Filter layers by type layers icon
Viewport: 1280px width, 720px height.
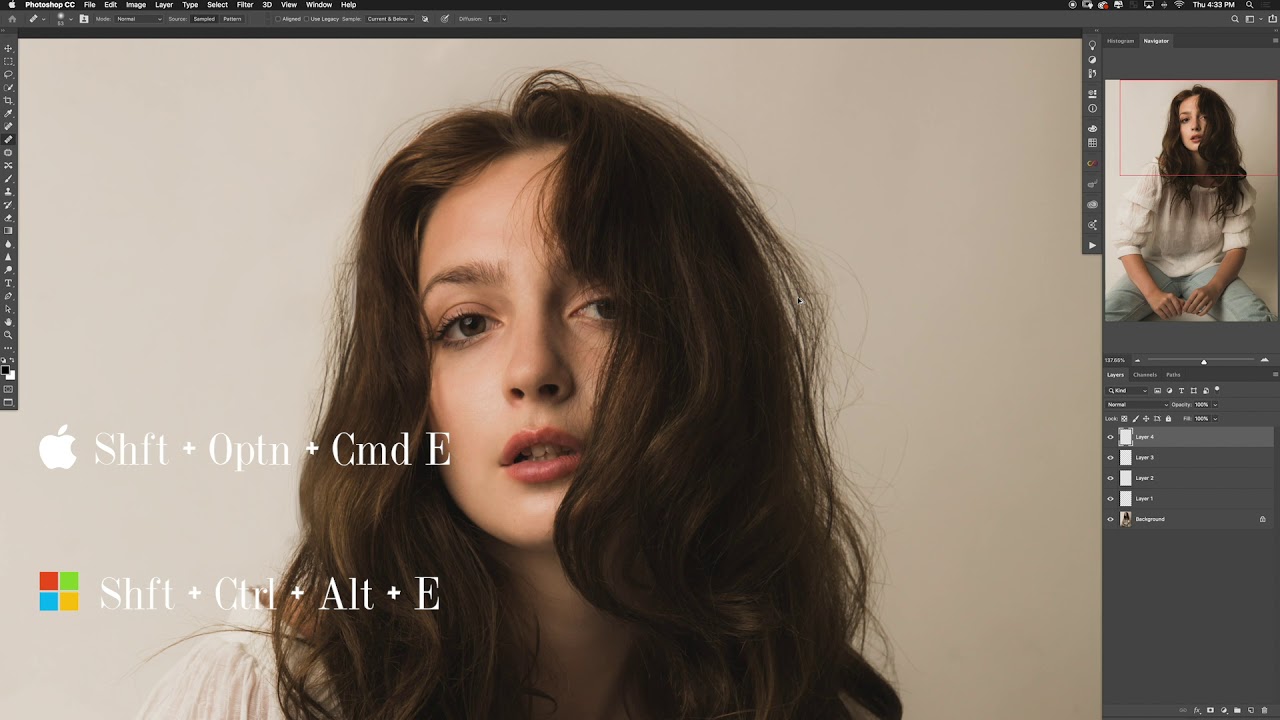[1182, 390]
